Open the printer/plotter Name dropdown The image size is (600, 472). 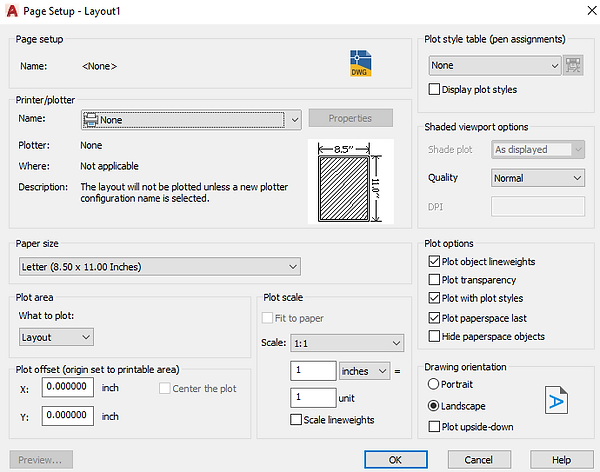click(x=191, y=120)
